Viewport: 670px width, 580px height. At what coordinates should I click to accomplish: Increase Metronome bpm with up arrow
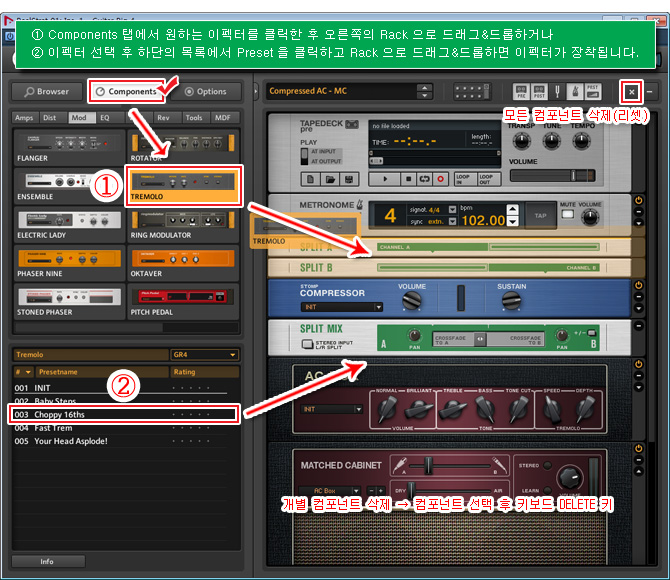[x=512, y=209]
